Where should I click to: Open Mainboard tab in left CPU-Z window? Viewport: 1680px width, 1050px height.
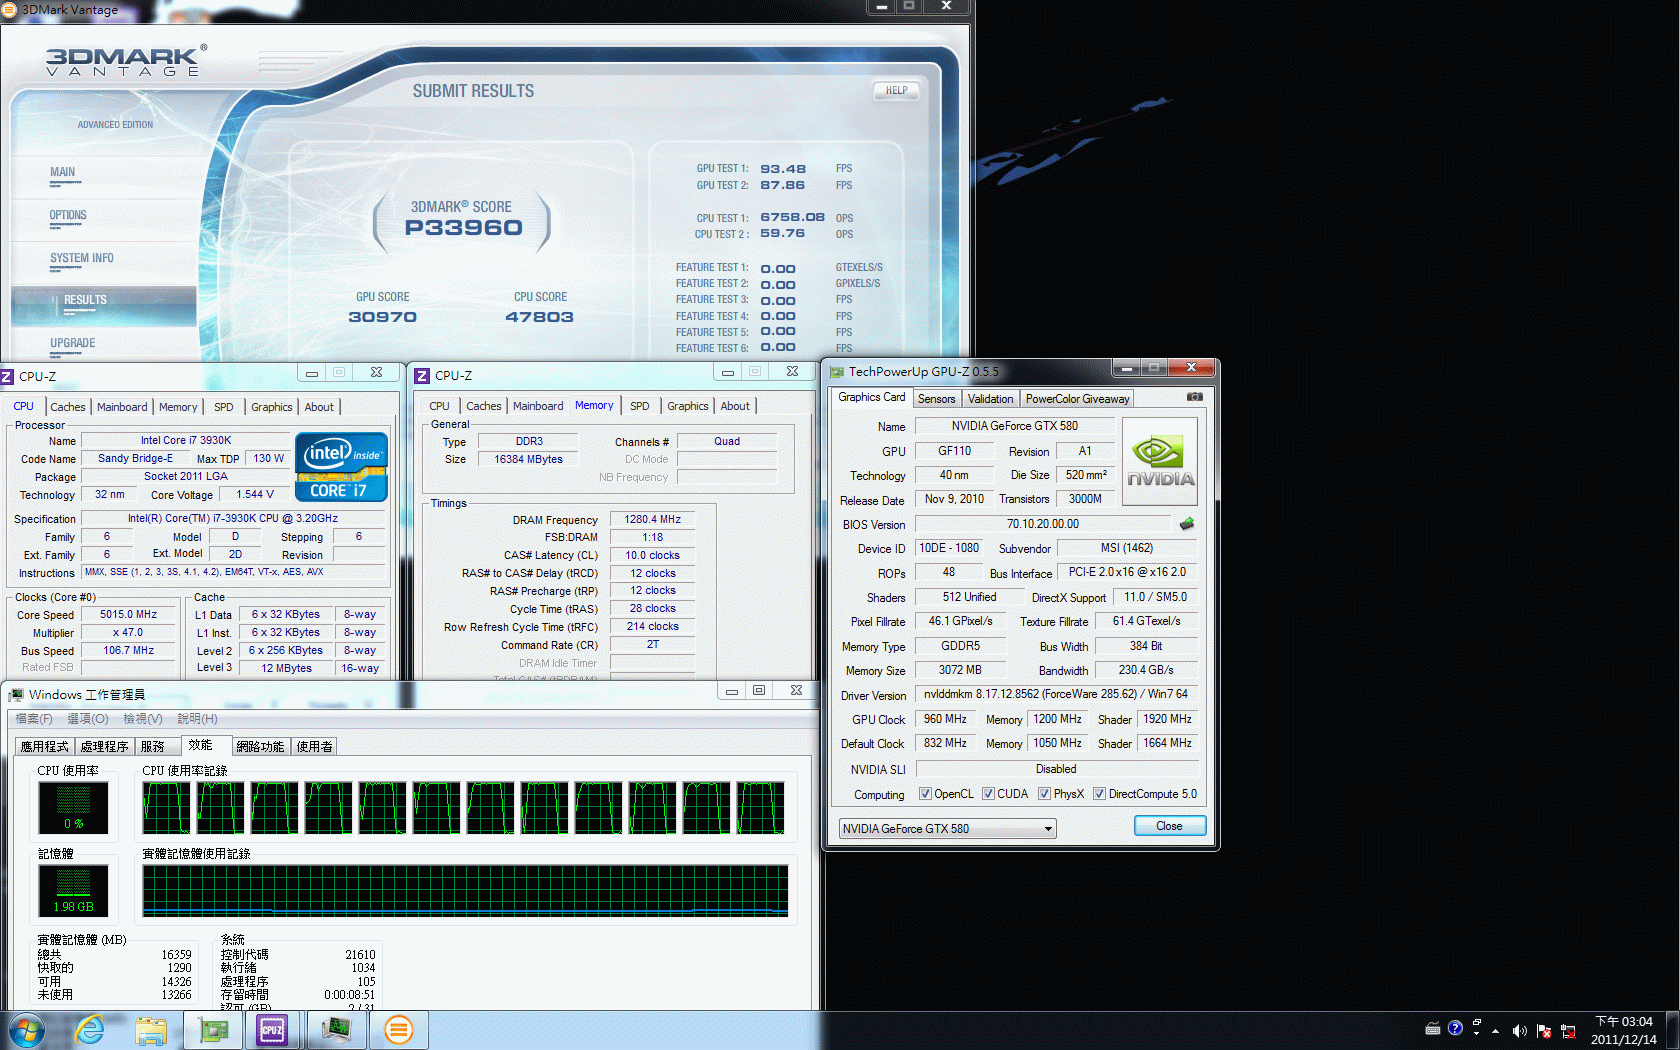[x=122, y=407]
